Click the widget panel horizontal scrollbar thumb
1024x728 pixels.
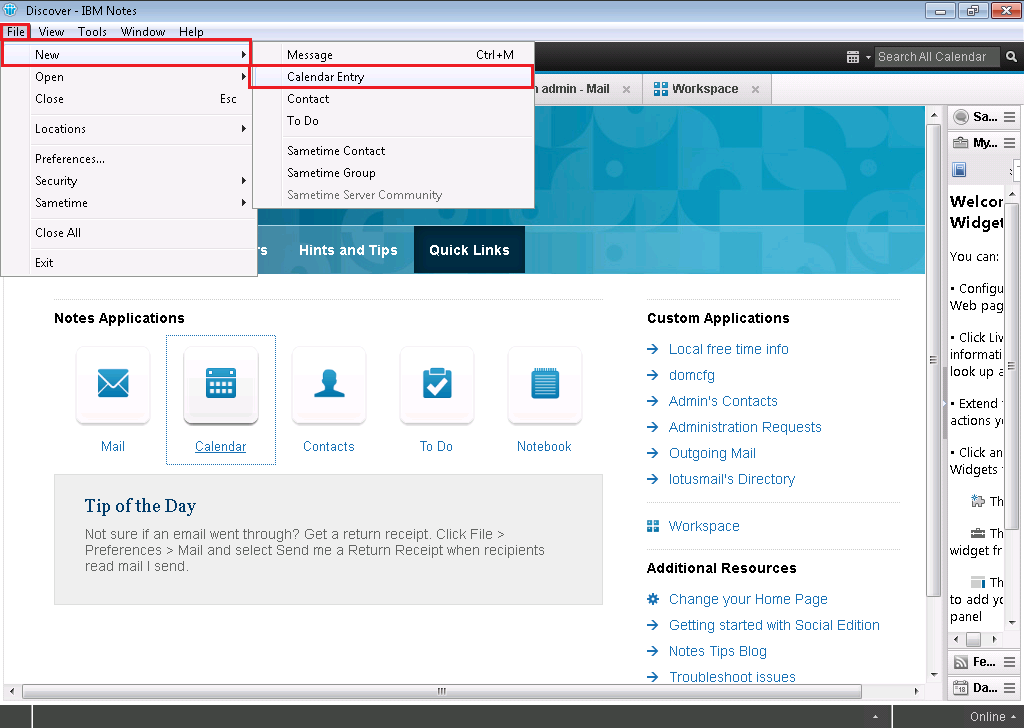973,639
